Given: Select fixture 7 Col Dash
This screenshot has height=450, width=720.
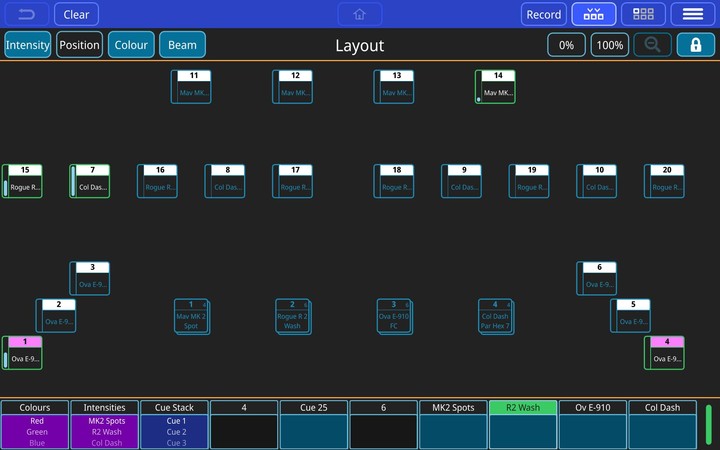Looking at the screenshot, I should click(90, 181).
